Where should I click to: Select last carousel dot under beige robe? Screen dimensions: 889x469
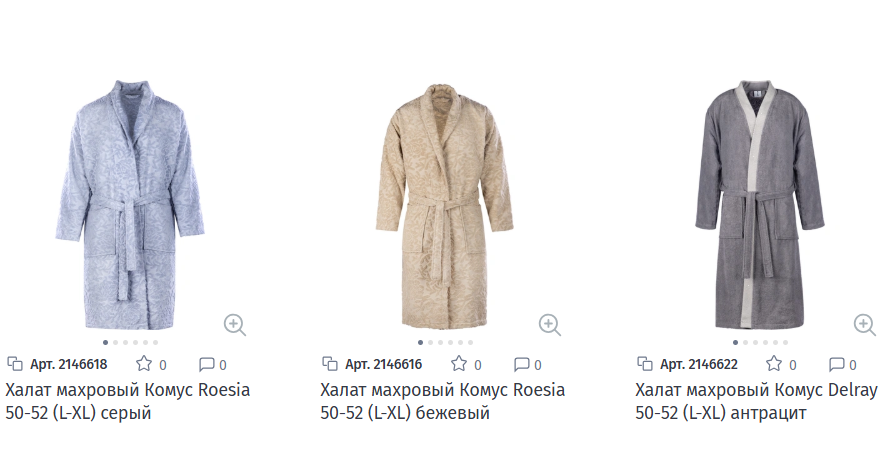click(x=471, y=343)
